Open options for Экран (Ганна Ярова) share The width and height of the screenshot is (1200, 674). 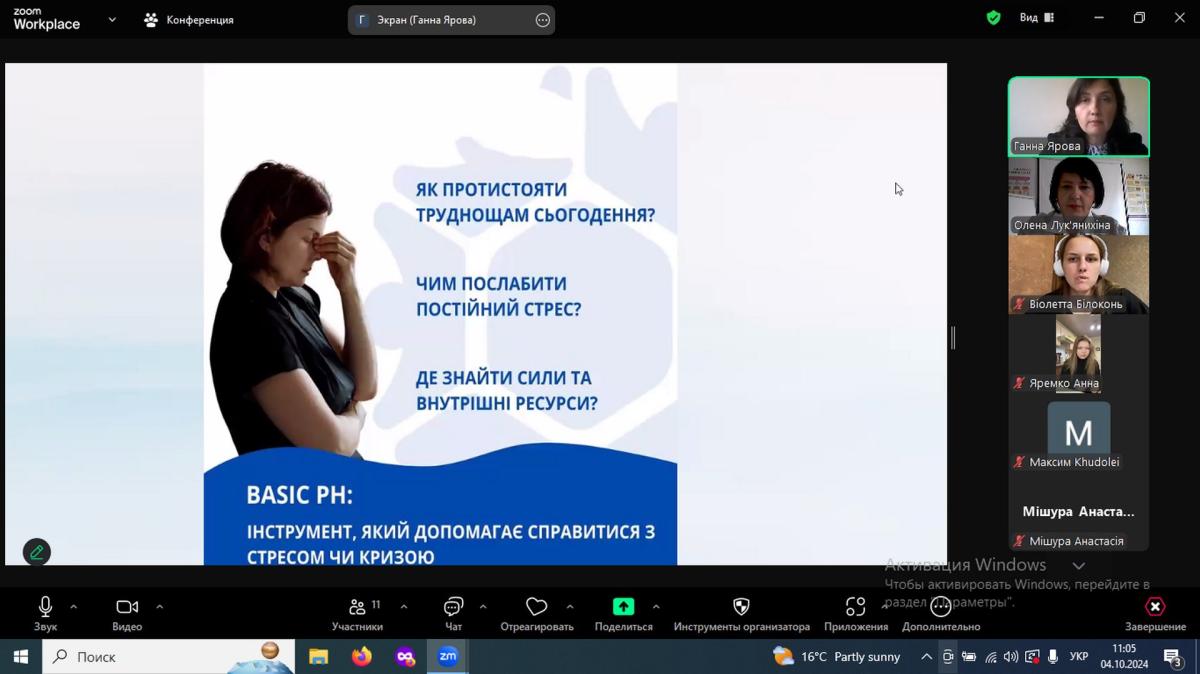543,20
